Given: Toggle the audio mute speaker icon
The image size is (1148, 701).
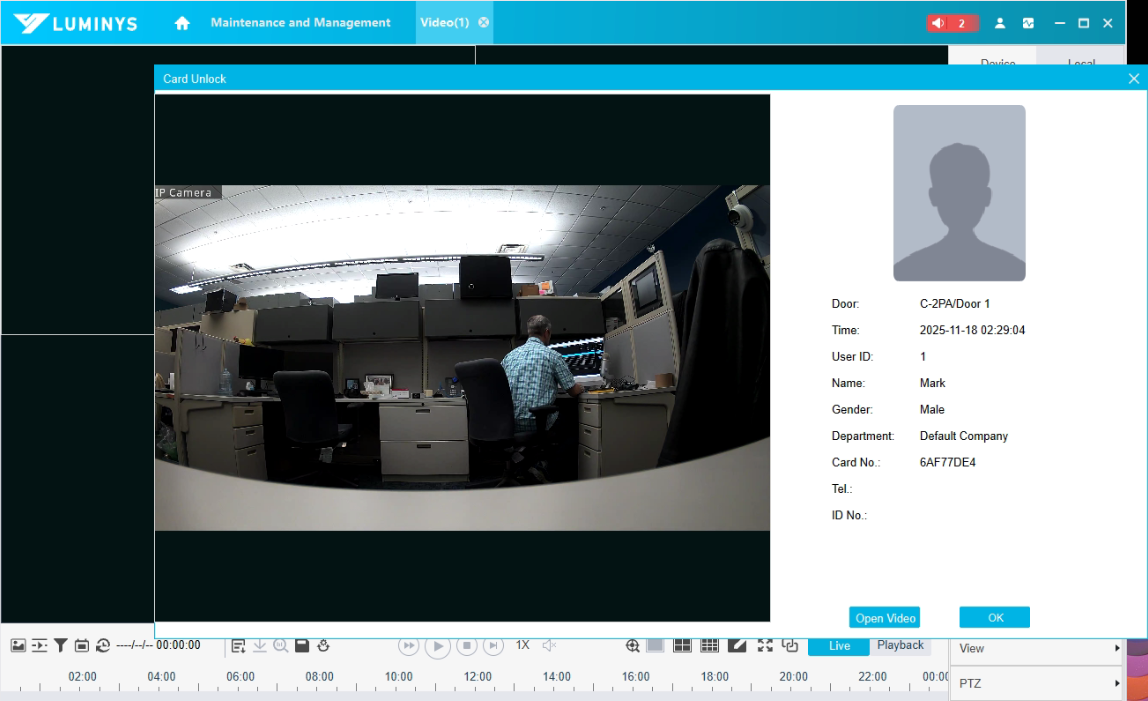Looking at the screenshot, I should click(549, 646).
